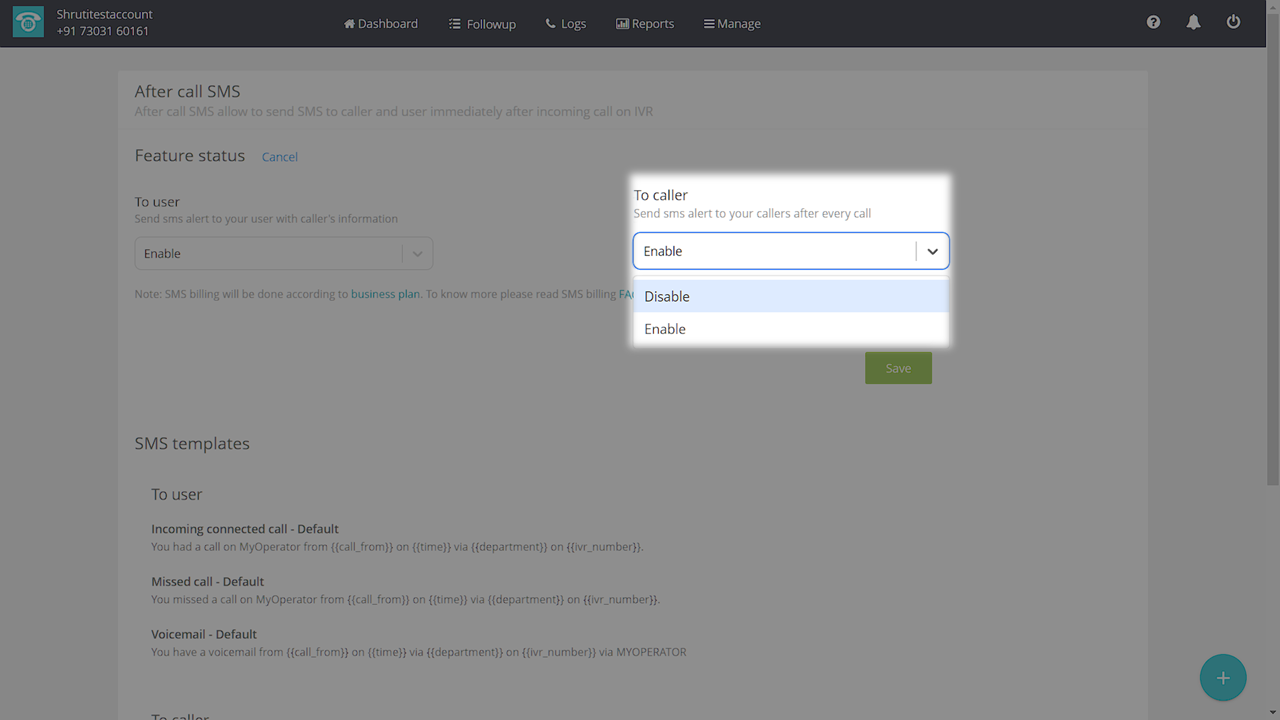Open the Dashboard menu item

[381, 23]
